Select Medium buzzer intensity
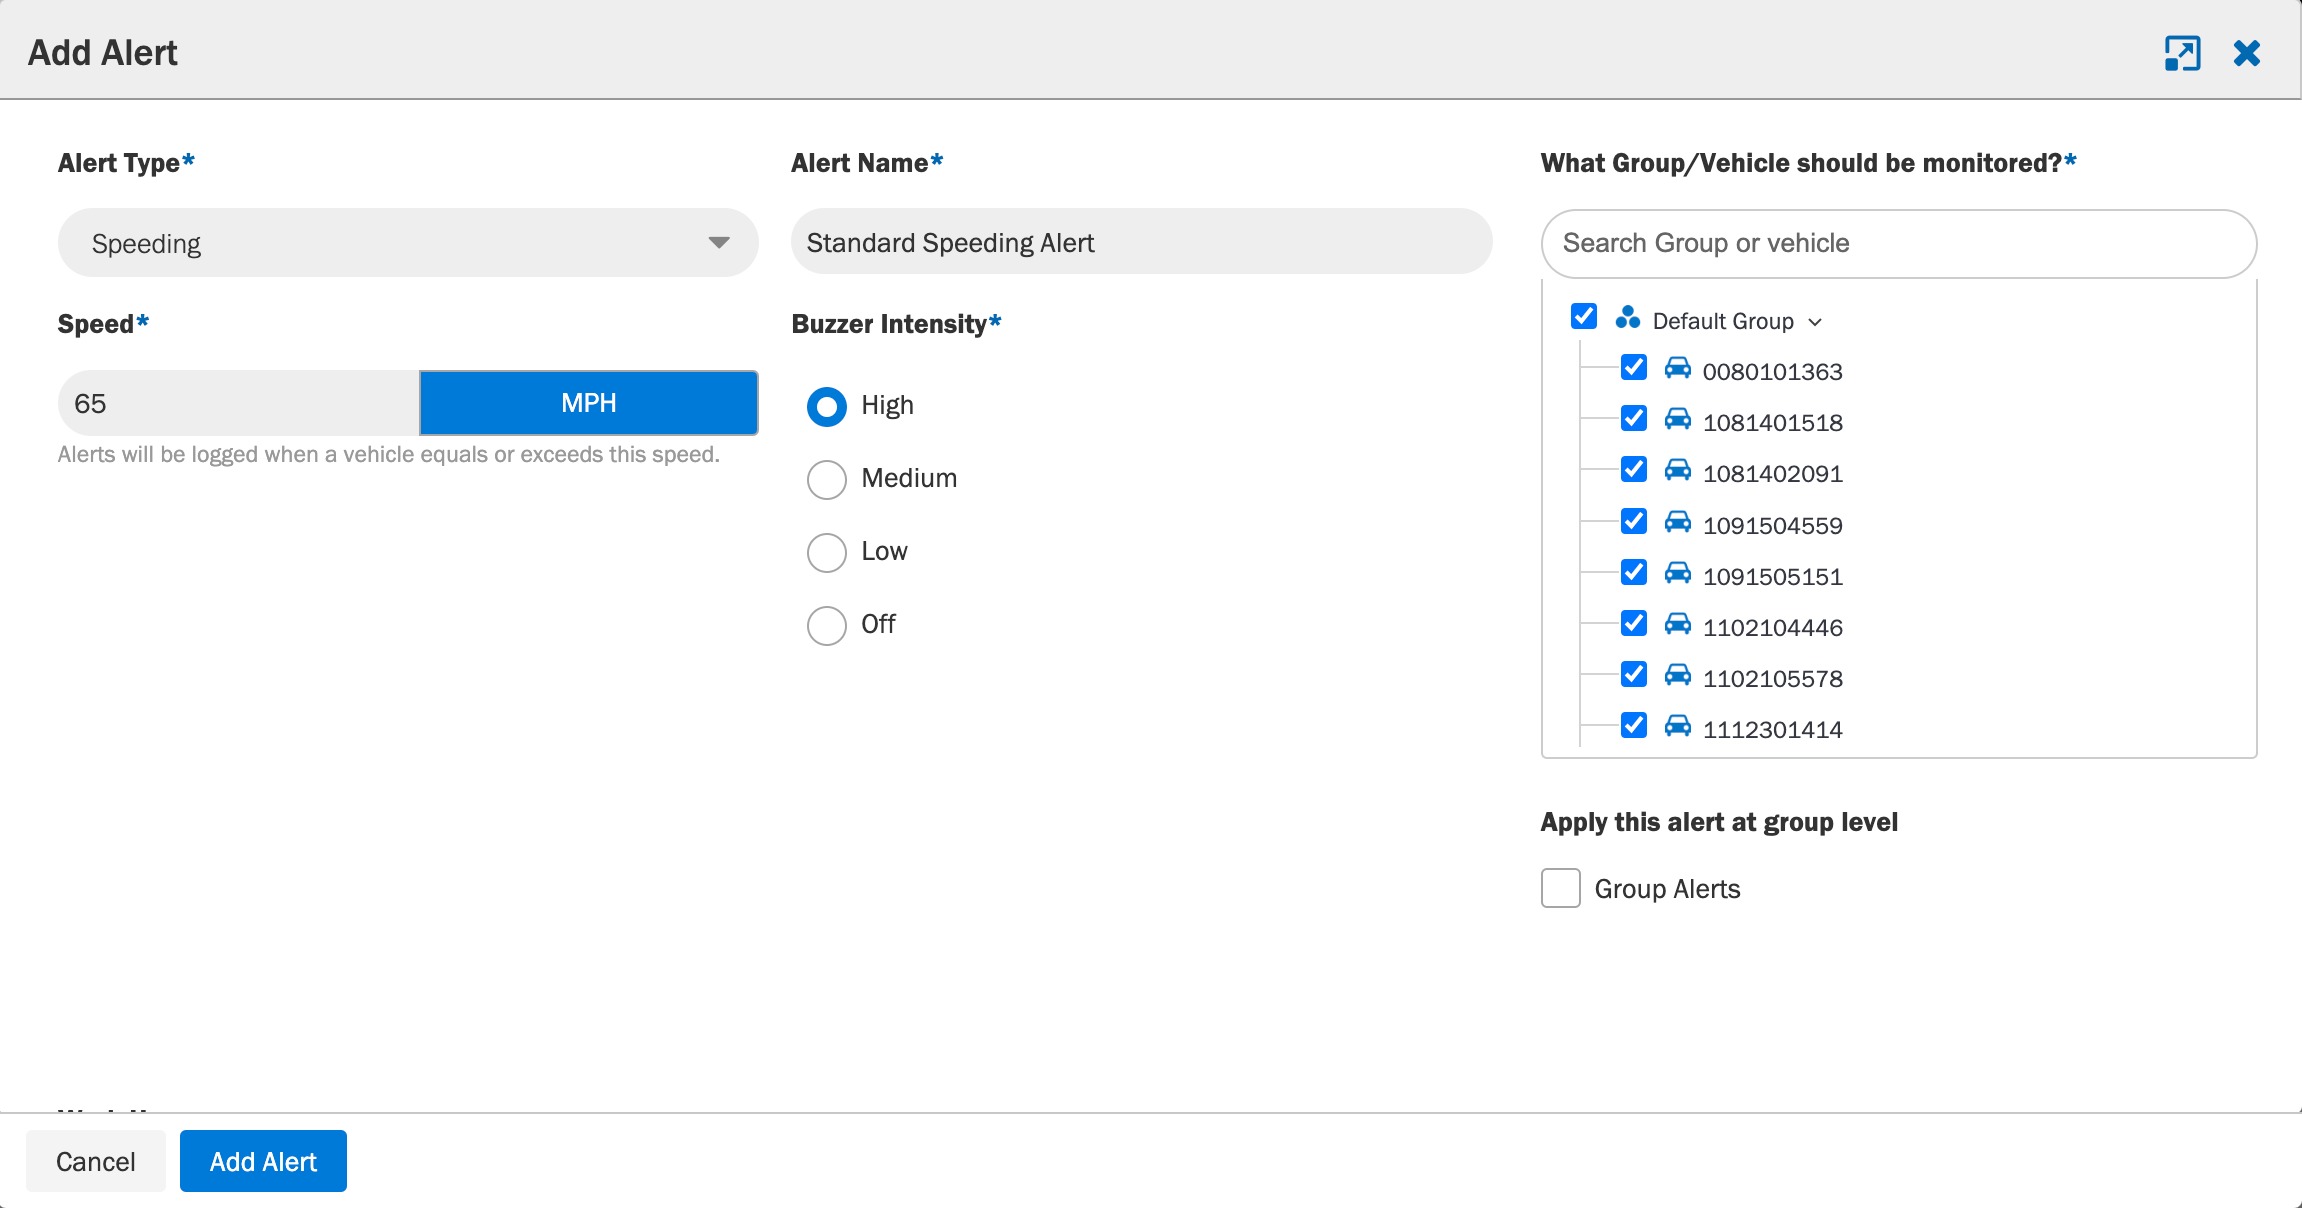The height and width of the screenshot is (1208, 2302). 827,480
